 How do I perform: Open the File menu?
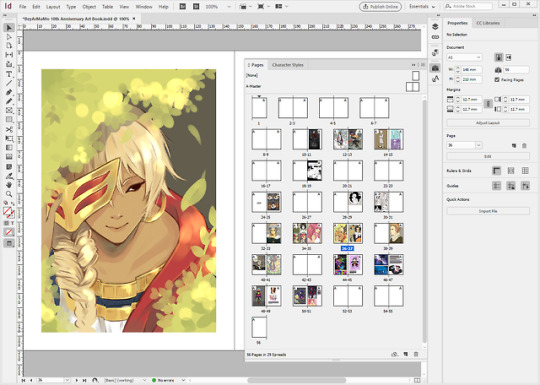pos(22,7)
